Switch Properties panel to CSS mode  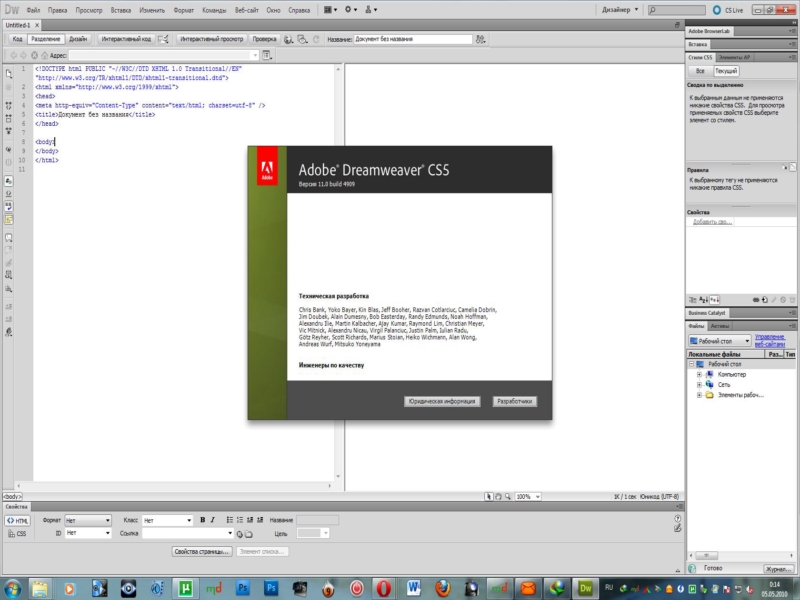pos(17,534)
